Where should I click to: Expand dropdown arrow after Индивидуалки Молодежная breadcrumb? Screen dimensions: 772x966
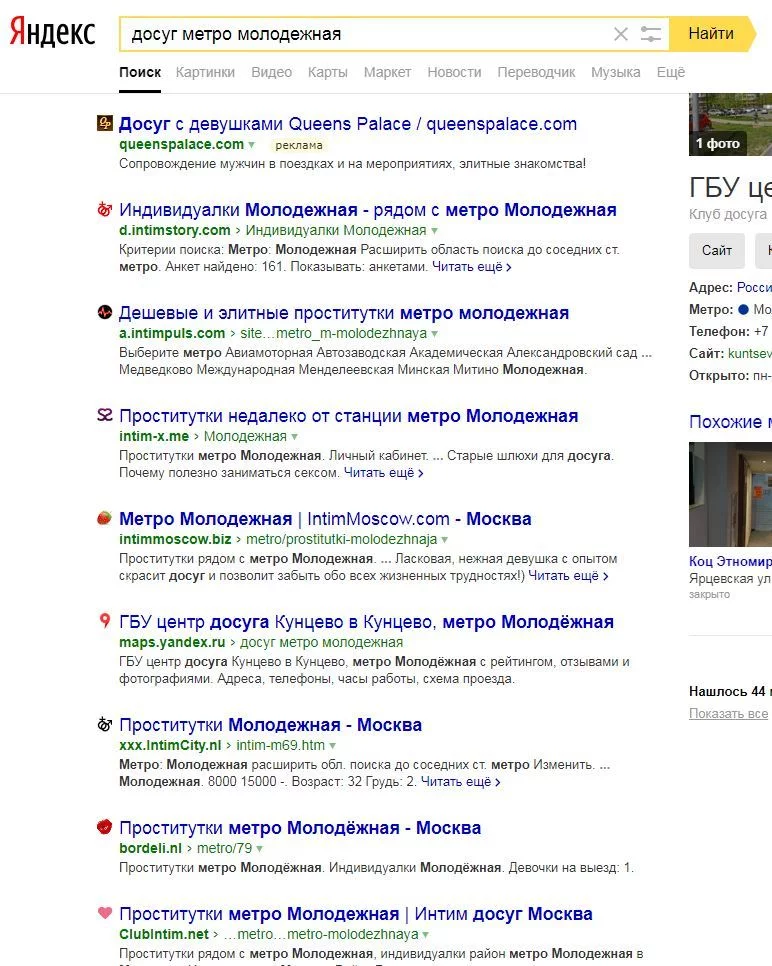(434, 230)
